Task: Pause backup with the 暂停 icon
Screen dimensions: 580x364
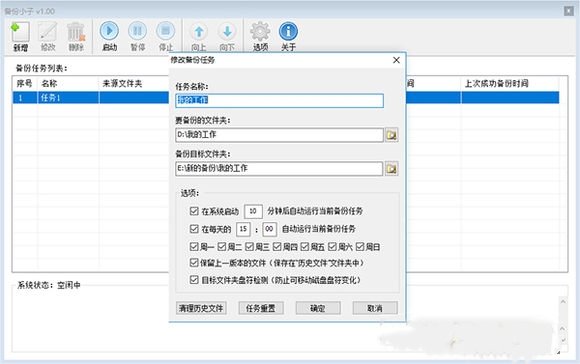Action: click(x=138, y=36)
